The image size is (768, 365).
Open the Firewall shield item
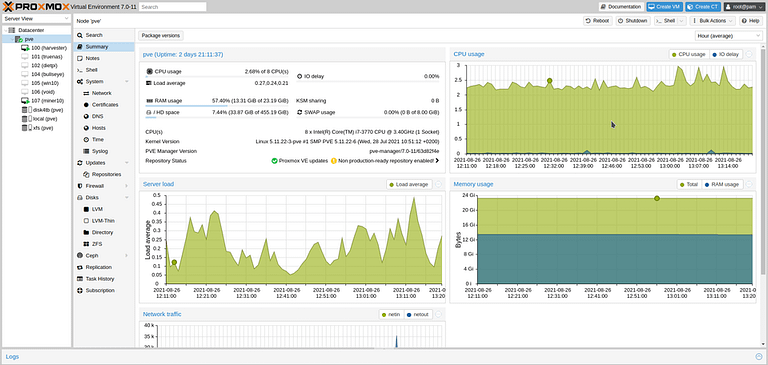(x=94, y=186)
